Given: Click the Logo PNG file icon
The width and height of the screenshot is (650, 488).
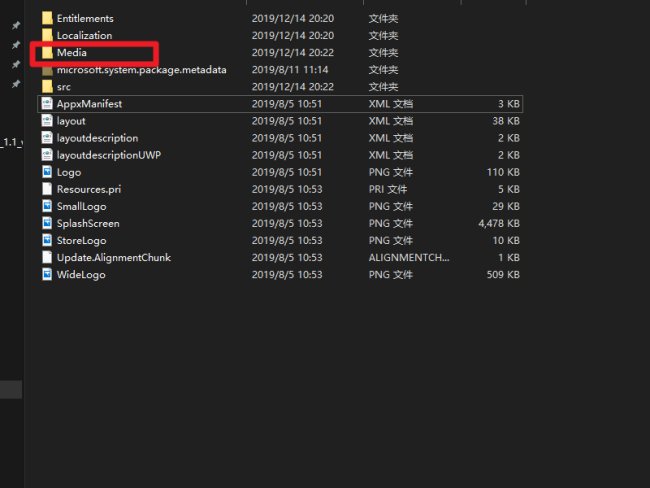Looking at the screenshot, I should (x=47, y=172).
